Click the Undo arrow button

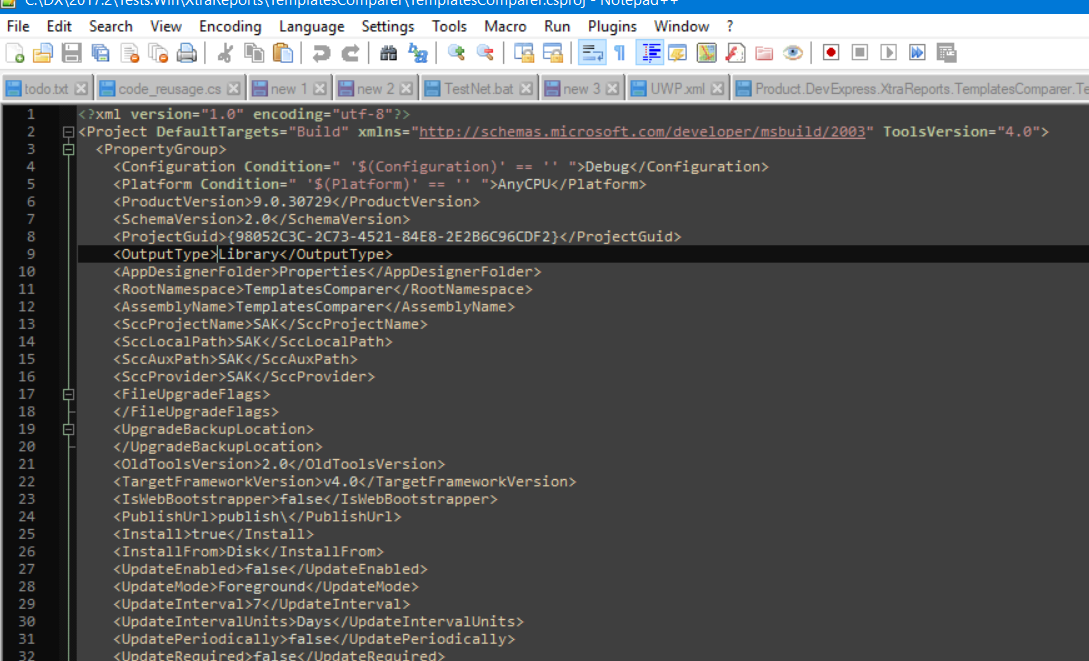(x=322, y=52)
